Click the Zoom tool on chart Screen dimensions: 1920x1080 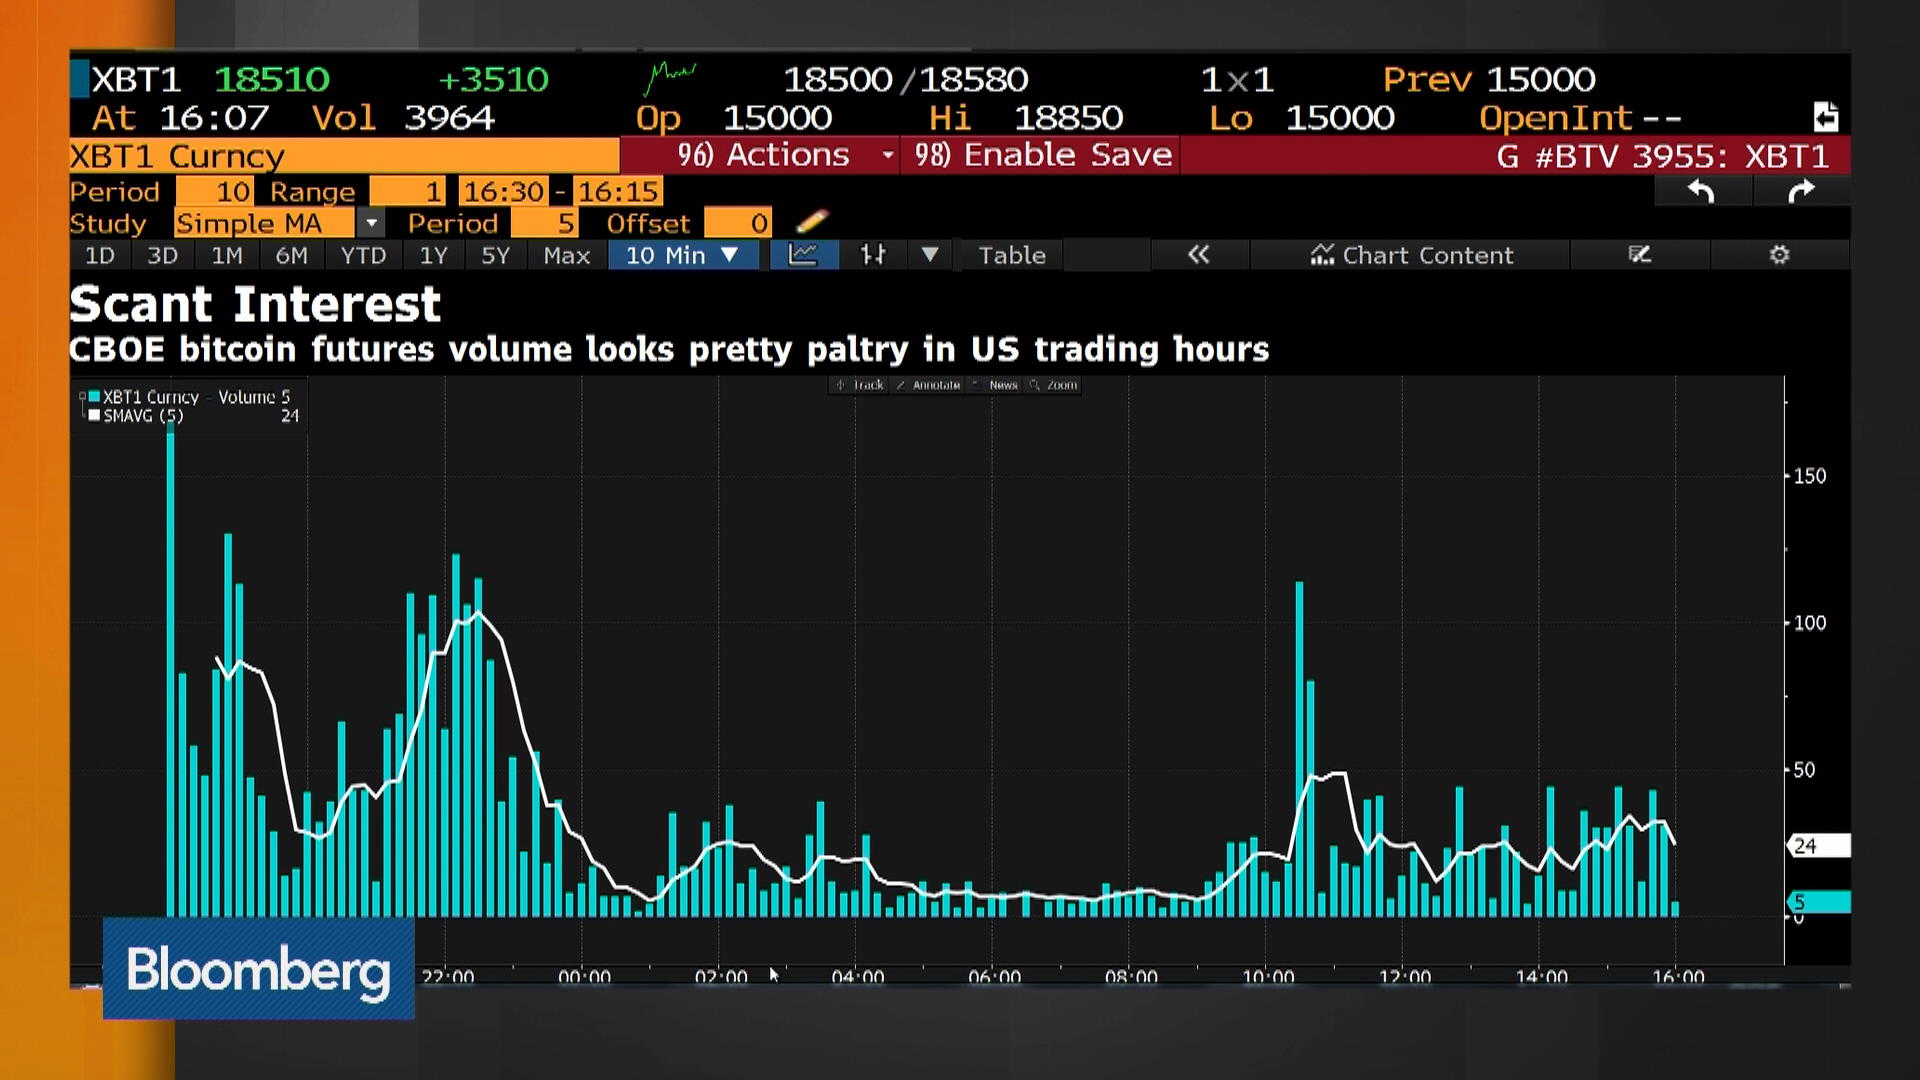point(1054,385)
